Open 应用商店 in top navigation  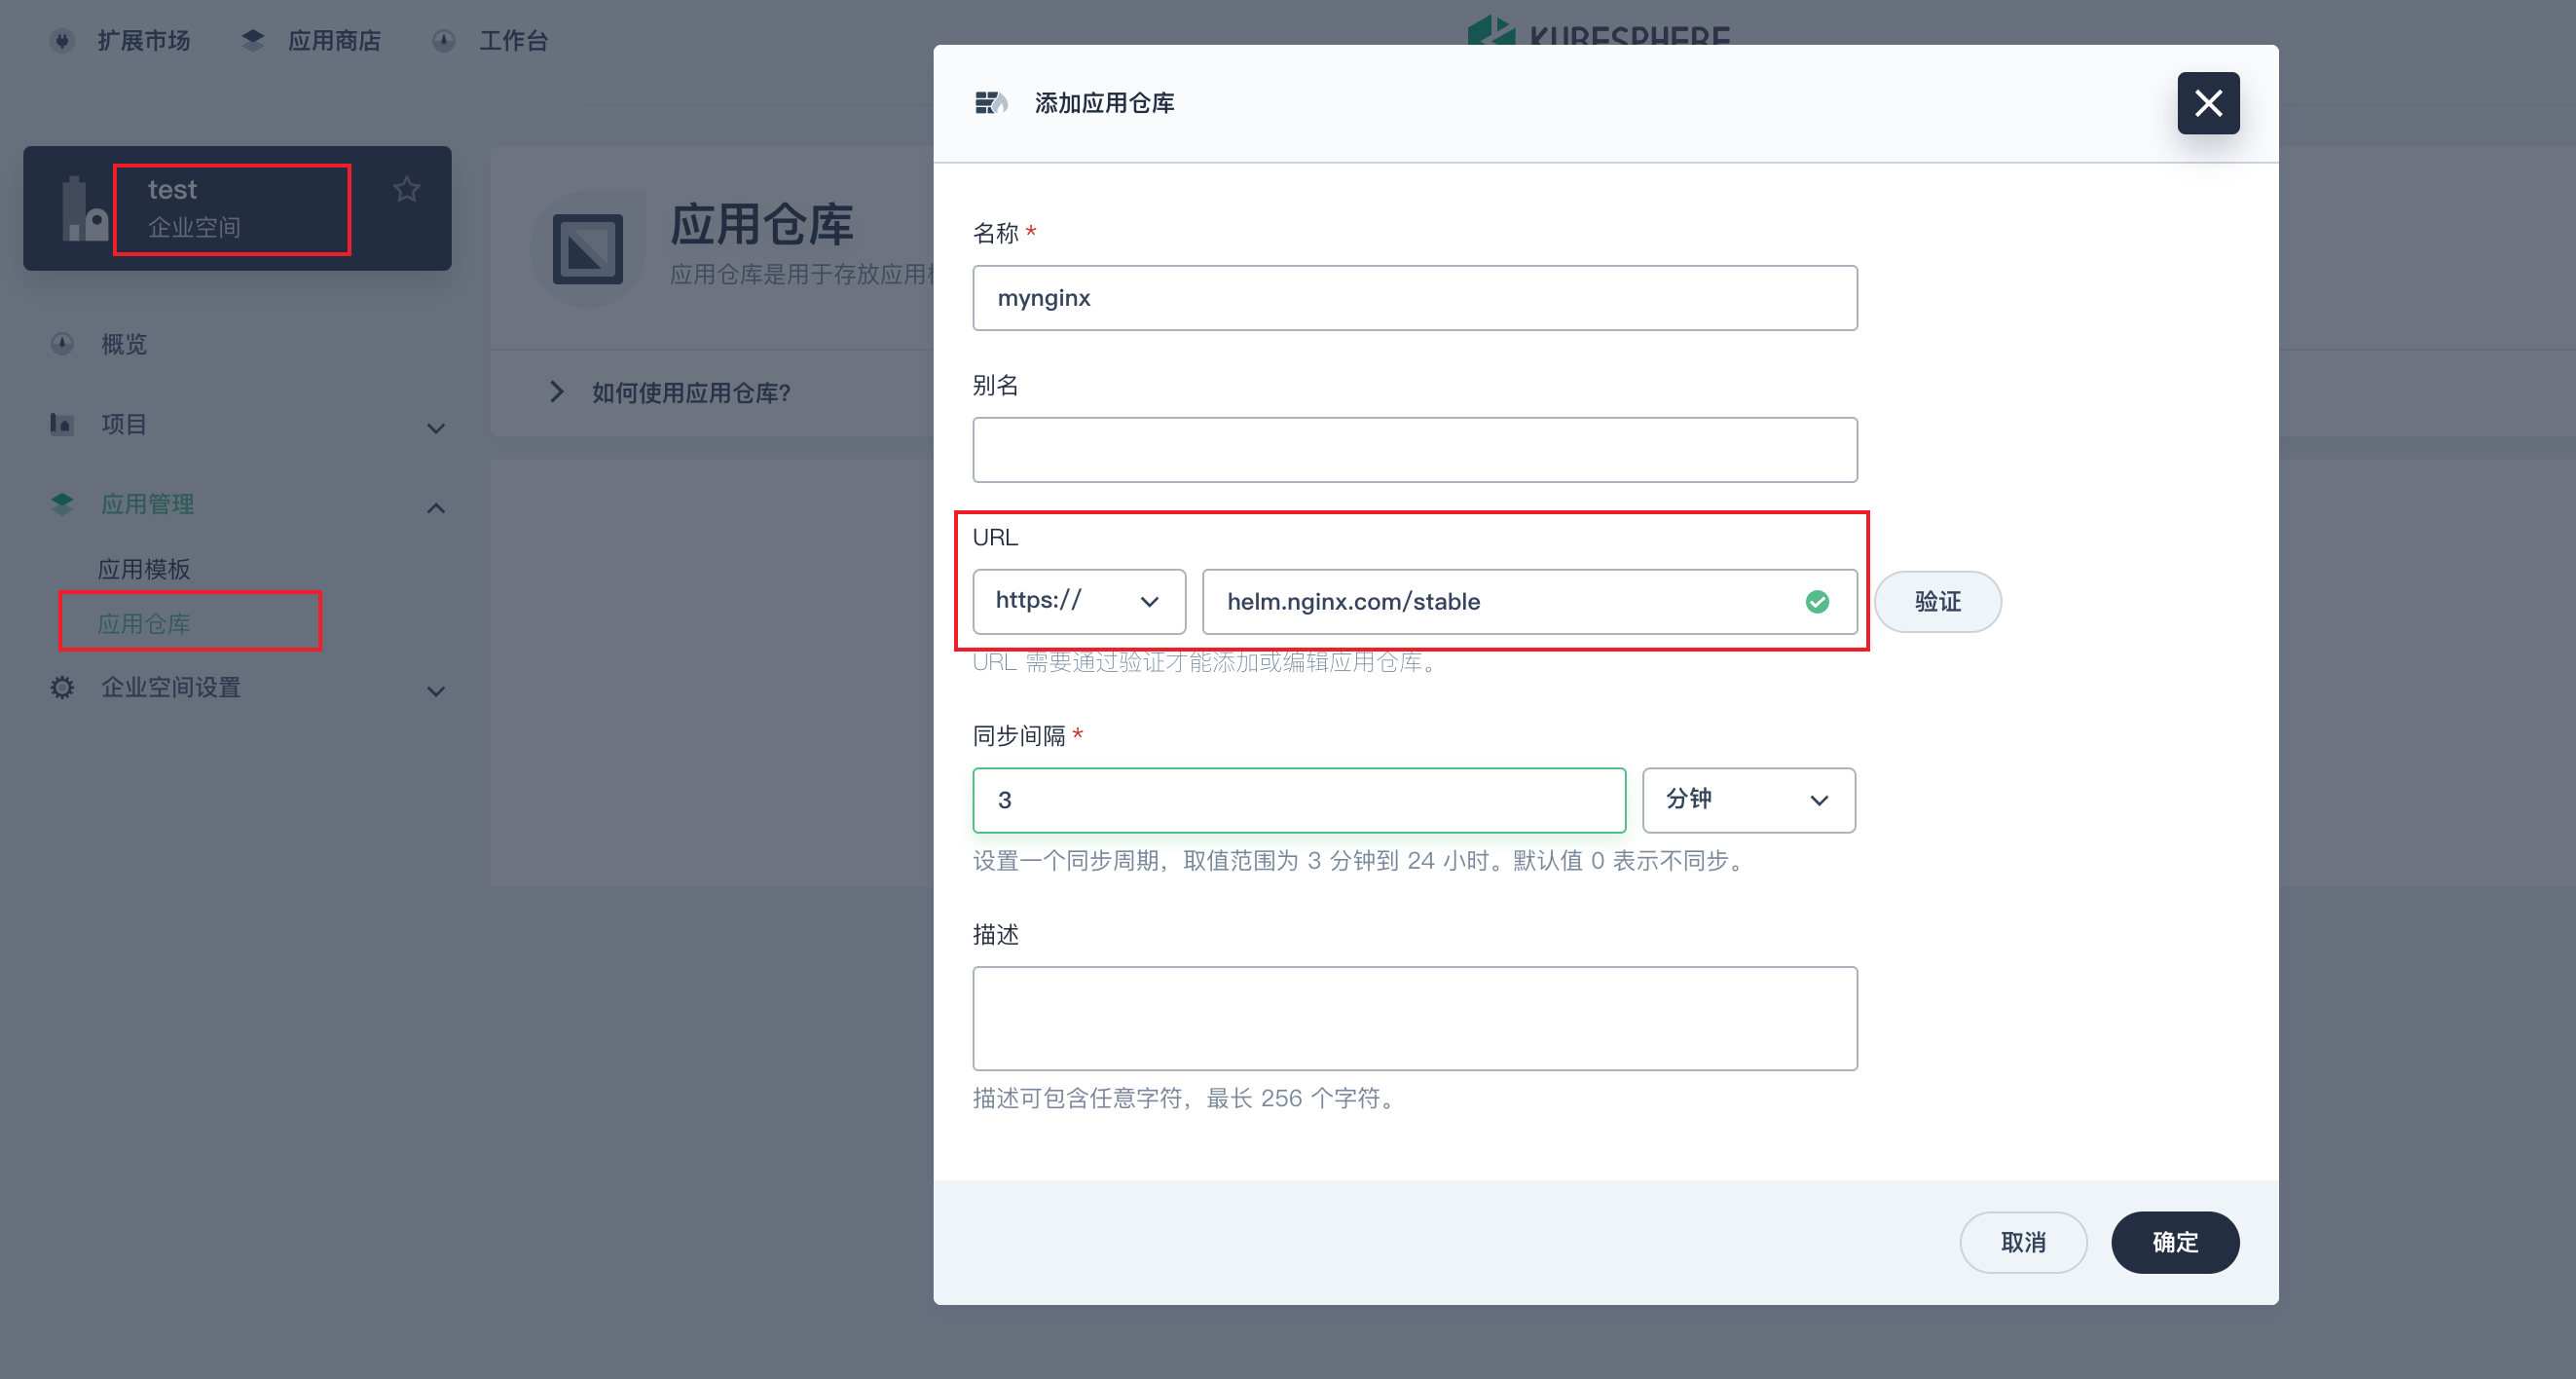[334, 41]
